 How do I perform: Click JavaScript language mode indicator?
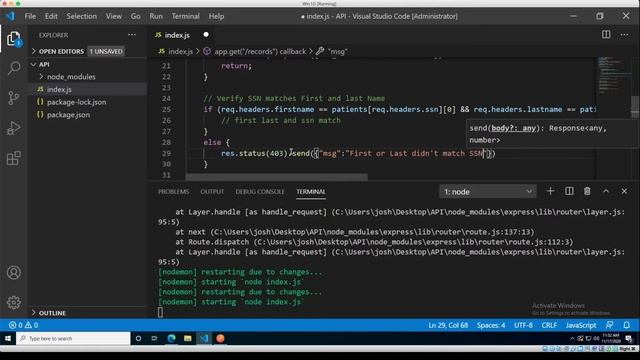pos(581,325)
